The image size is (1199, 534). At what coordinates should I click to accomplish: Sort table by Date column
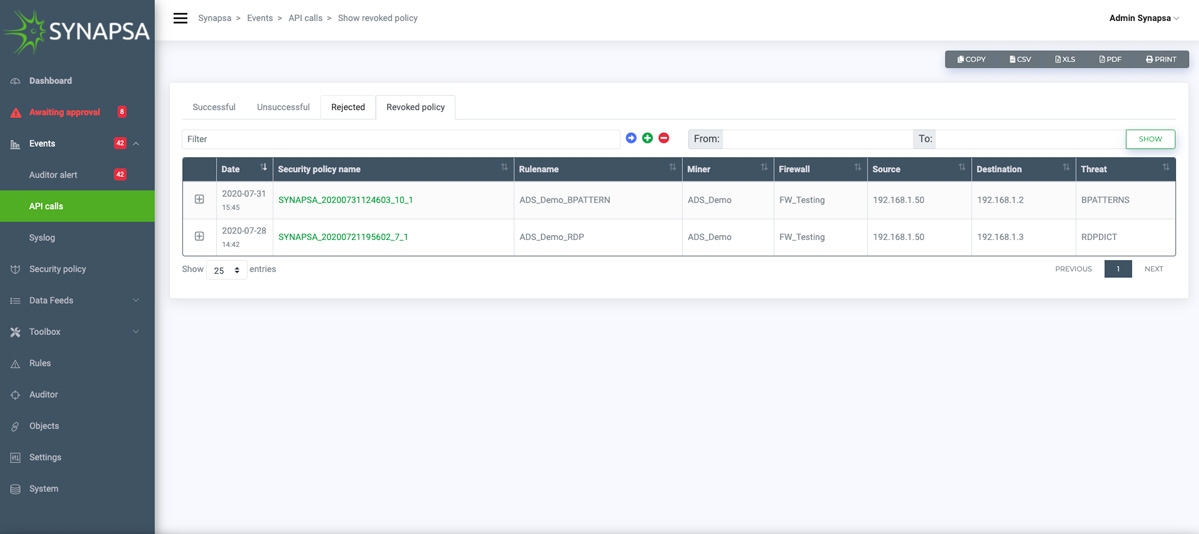coord(244,169)
